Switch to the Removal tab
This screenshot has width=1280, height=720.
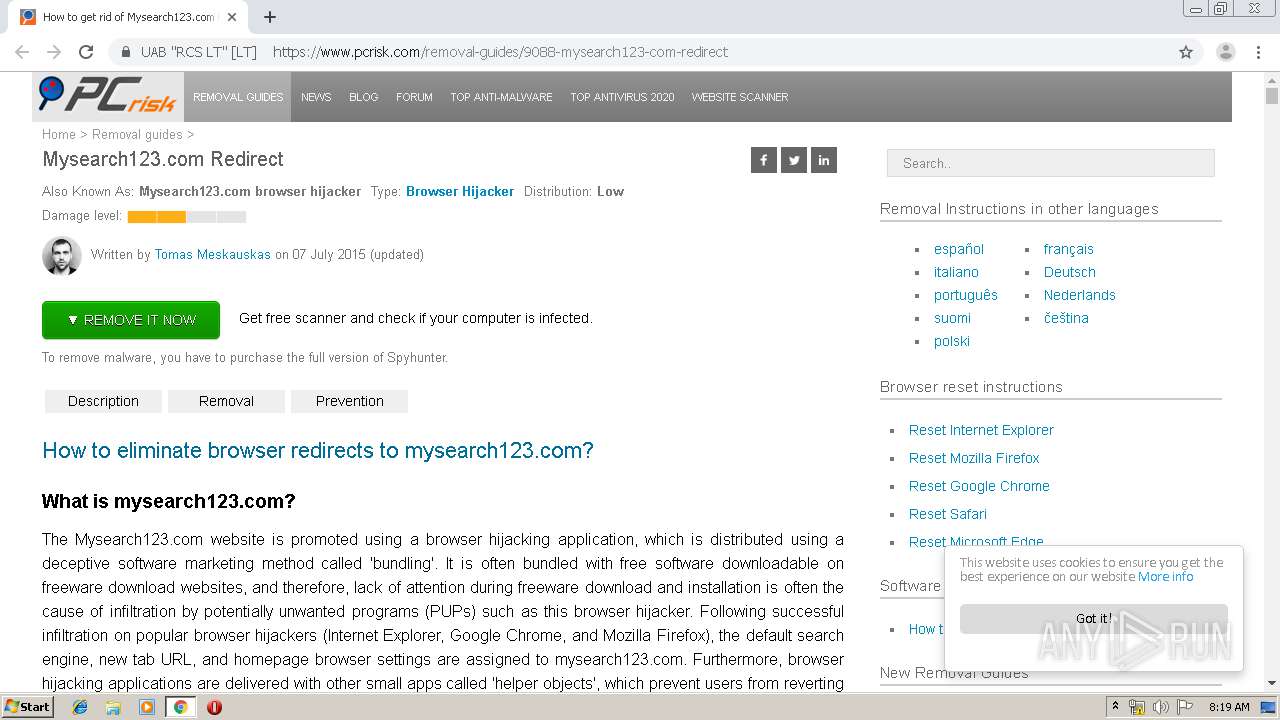[226, 401]
